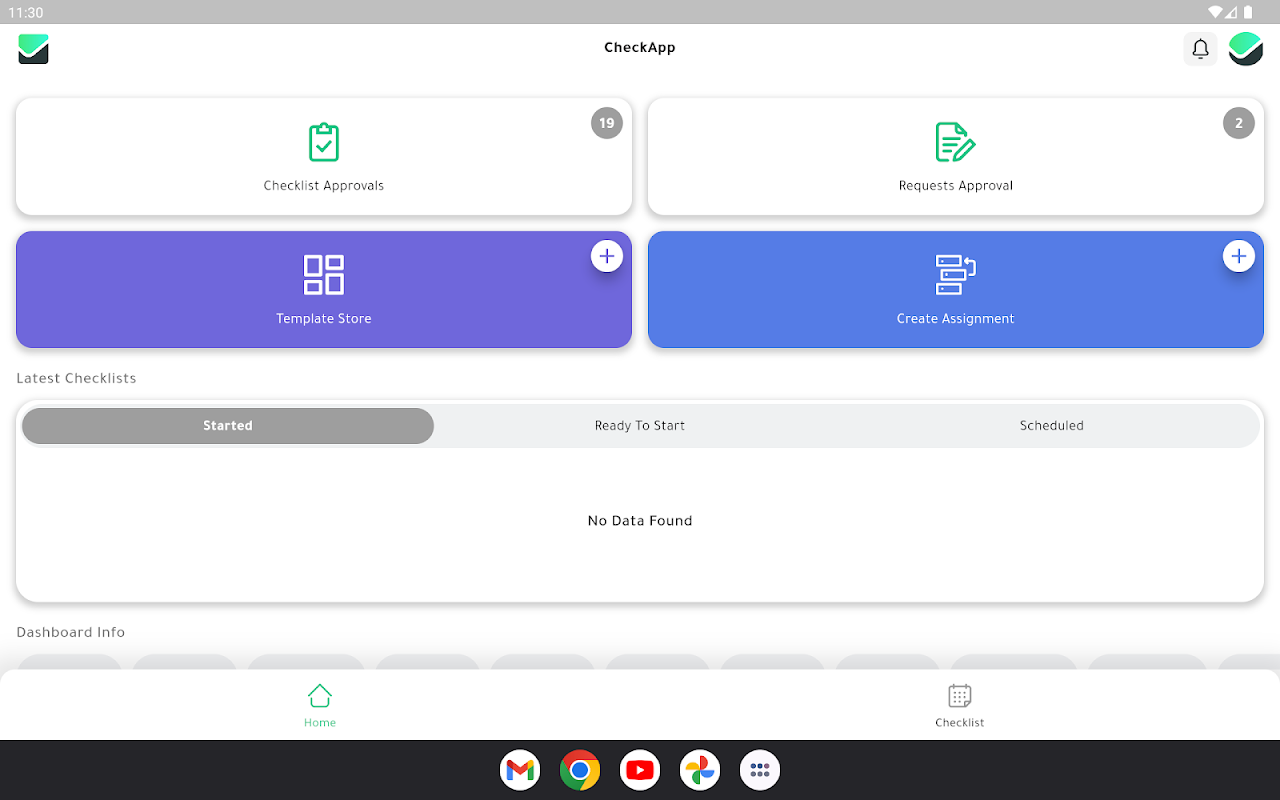Screen dimensions: 1280x800
Task: Click the Checklist label in bottom navigation
Action: coord(960,723)
